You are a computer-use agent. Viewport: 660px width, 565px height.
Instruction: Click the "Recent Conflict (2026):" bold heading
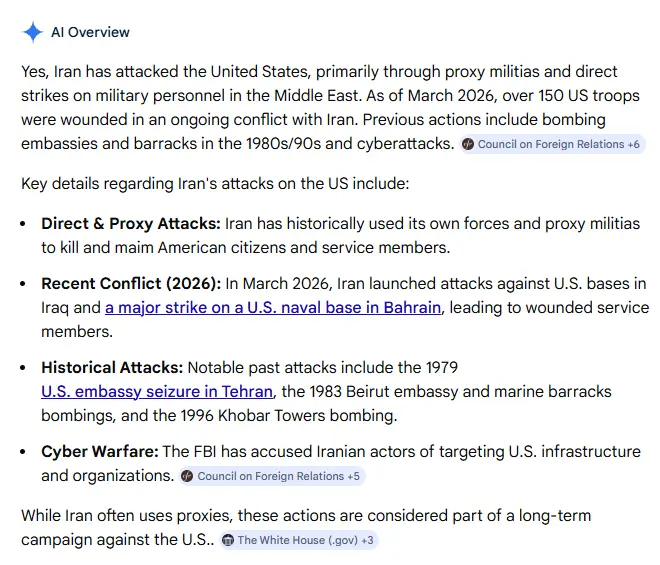pos(131,283)
